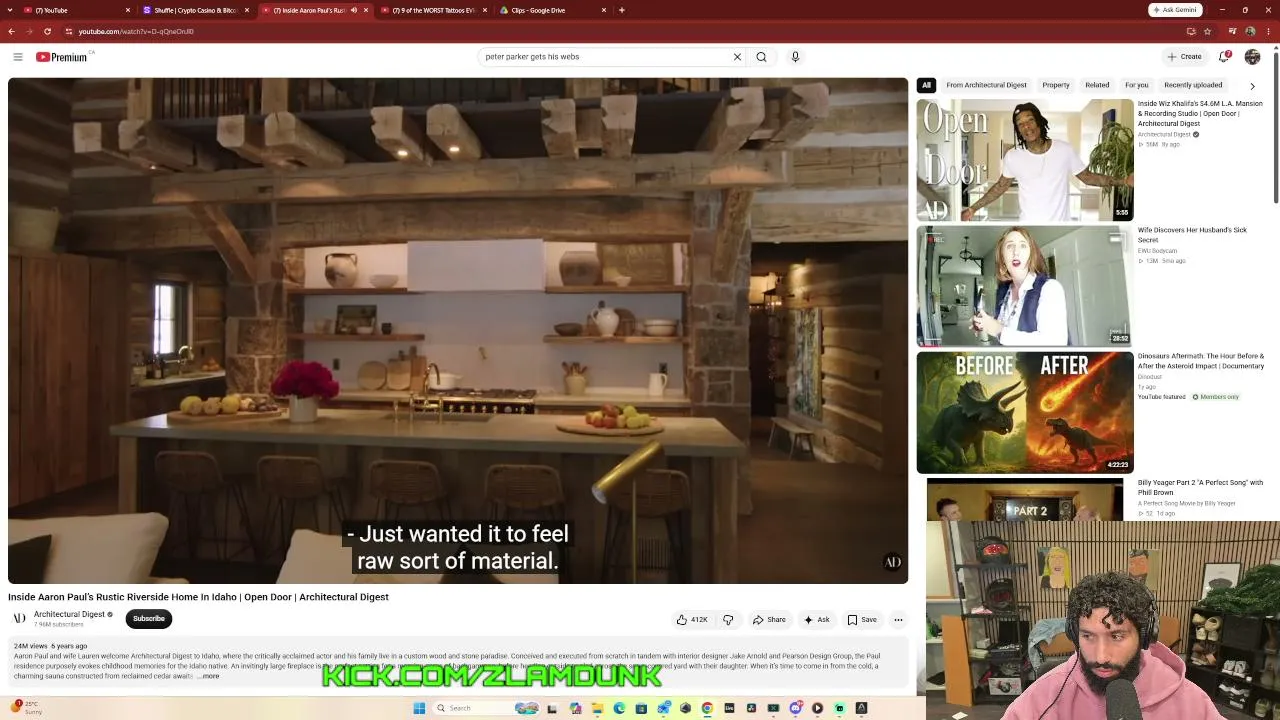Screen dimensions: 1280x720
Task: Select the All filter chip
Action: coord(926,85)
